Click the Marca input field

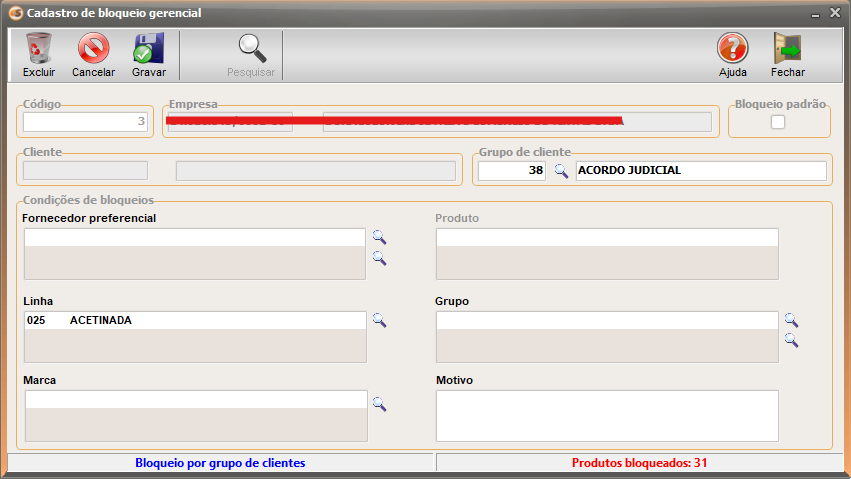tap(195, 400)
